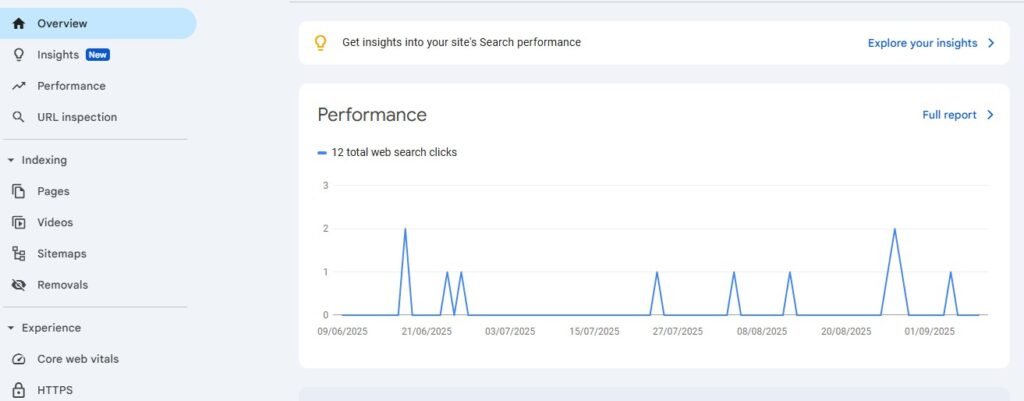Click the chevron beside Explore your insights
Image resolution: width=1024 pixels, height=401 pixels.
tap(991, 43)
